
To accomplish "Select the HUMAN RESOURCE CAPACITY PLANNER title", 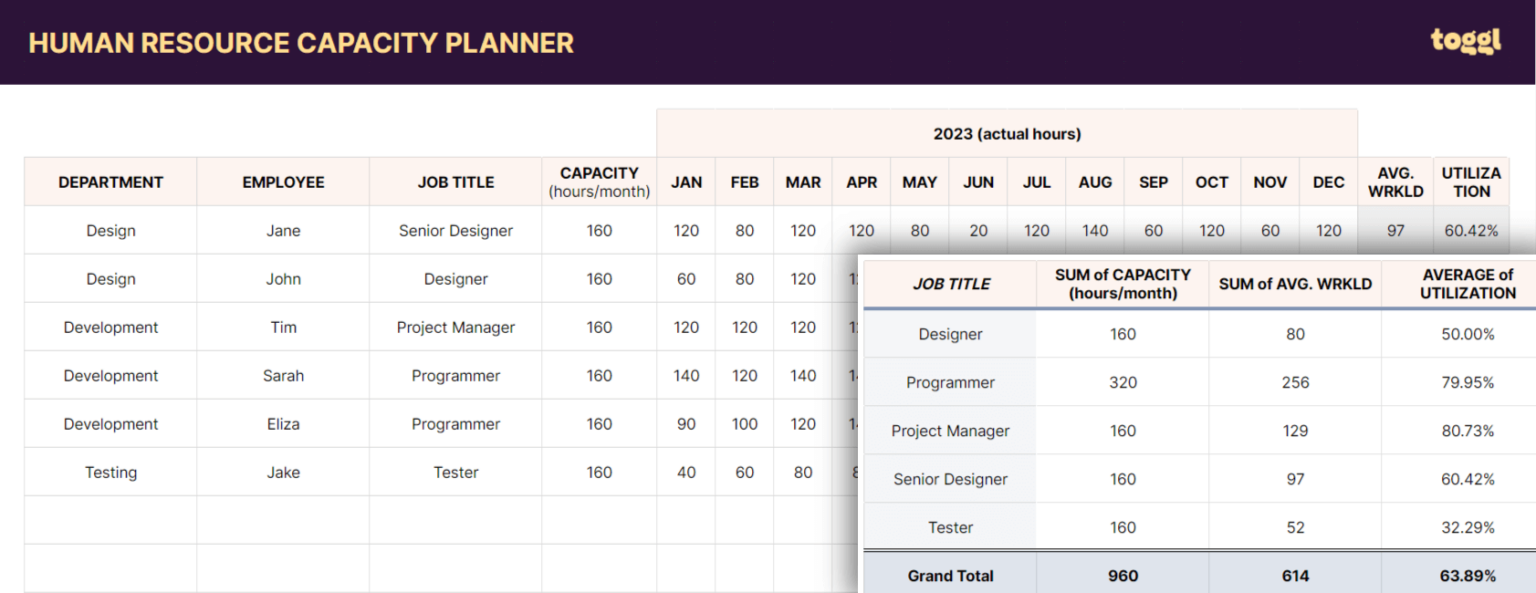I will (x=301, y=42).
